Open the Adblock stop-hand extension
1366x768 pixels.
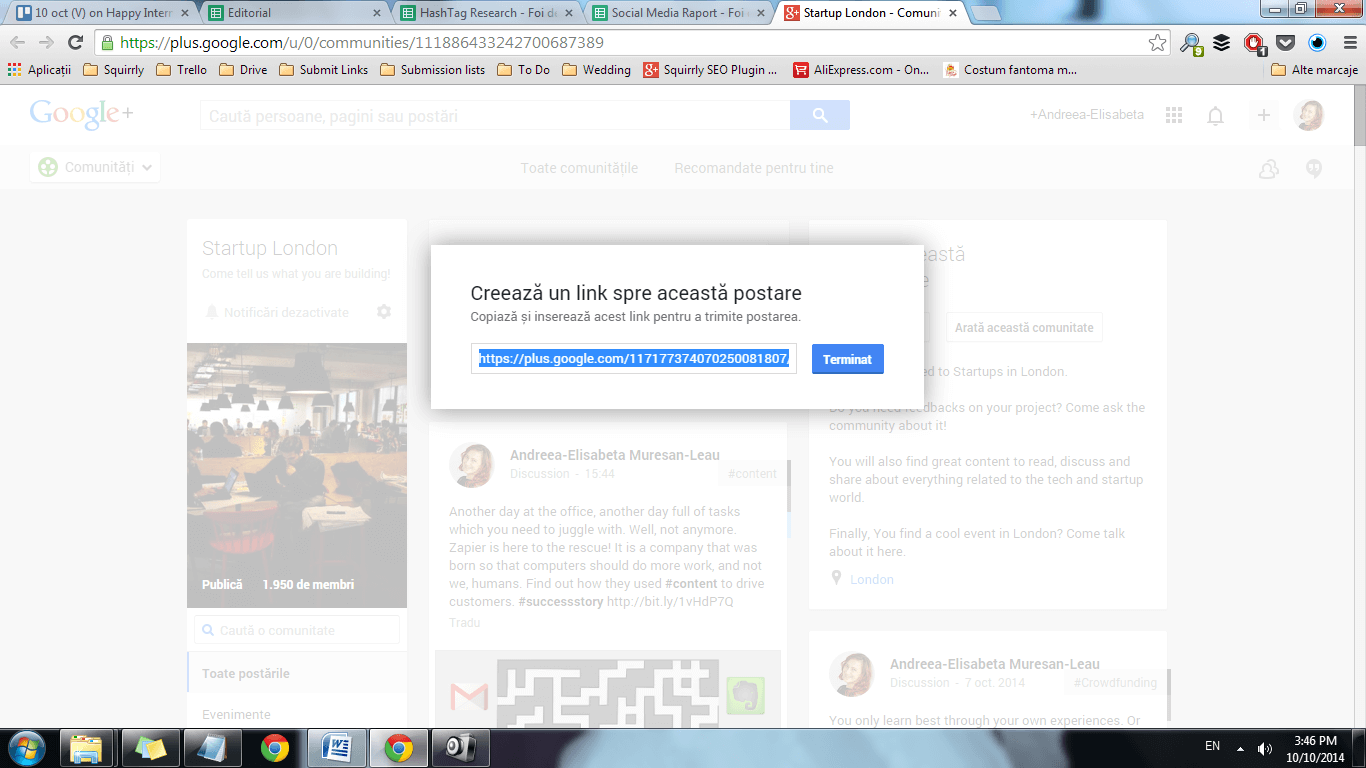(1254, 43)
